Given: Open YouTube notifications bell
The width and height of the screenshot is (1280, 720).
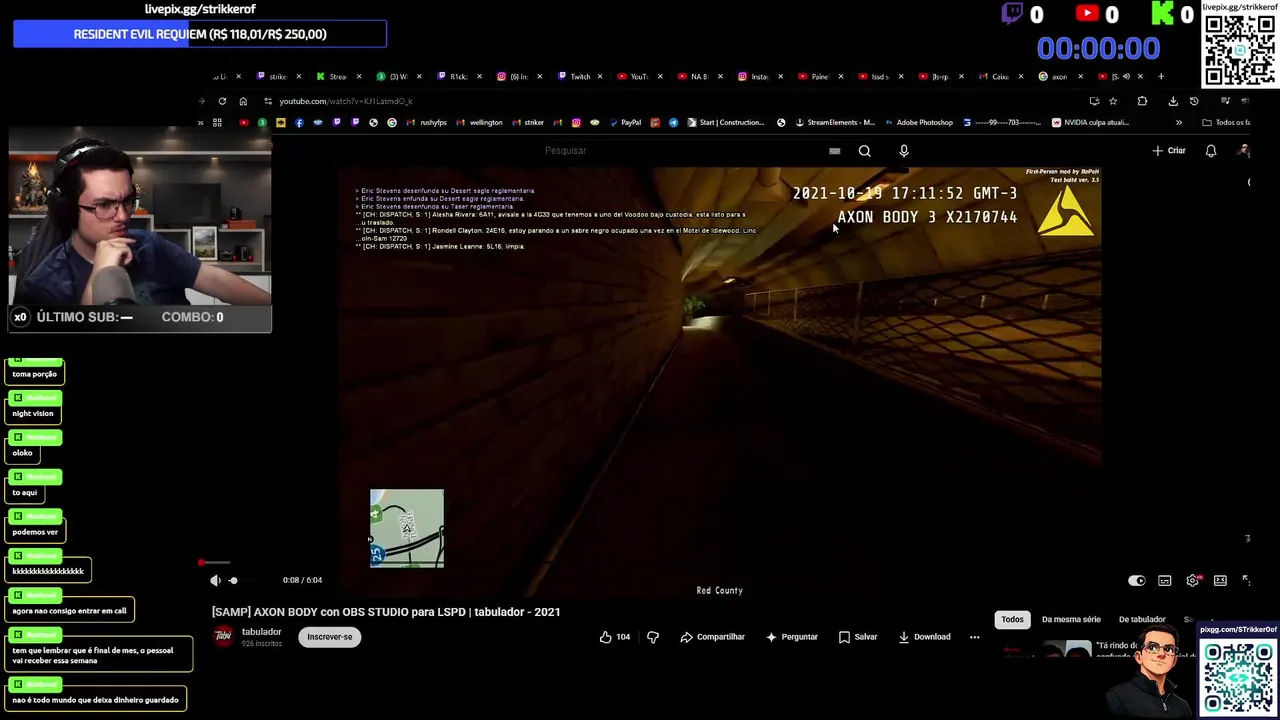Looking at the screenshot, I should (1211, 151).
